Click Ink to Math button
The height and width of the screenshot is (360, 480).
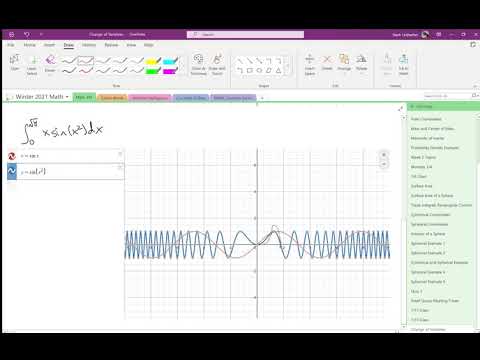403,65
